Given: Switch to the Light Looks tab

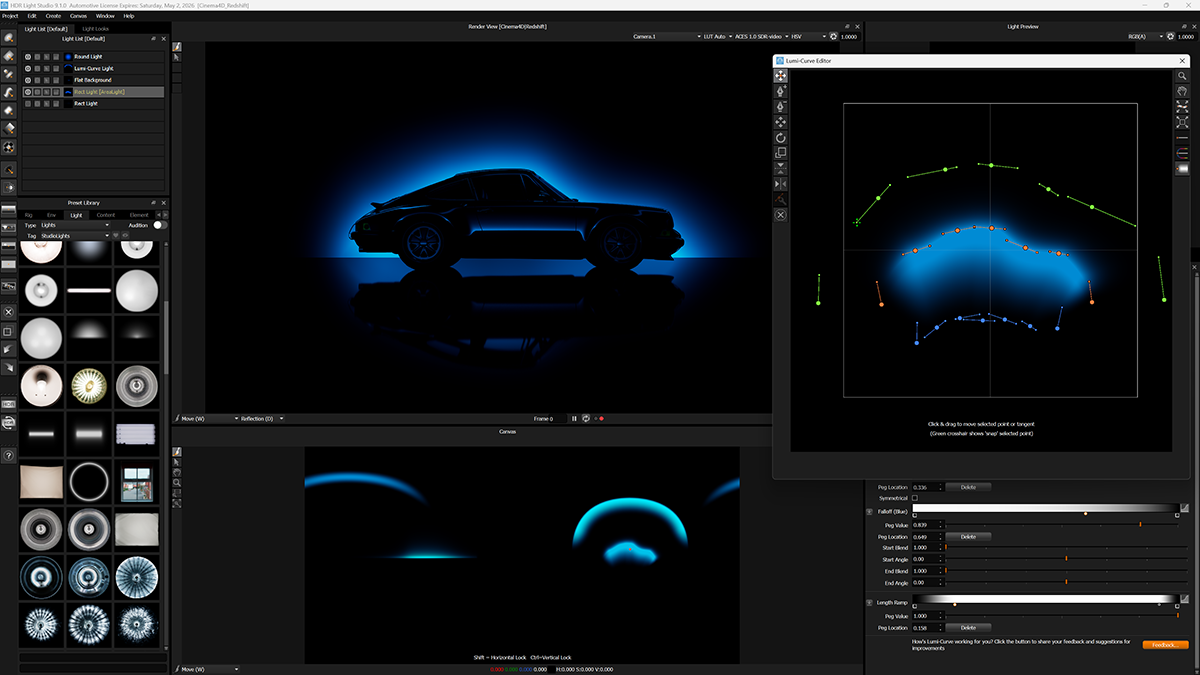Looking at the screenshot, I should click(x=96, y=28).
